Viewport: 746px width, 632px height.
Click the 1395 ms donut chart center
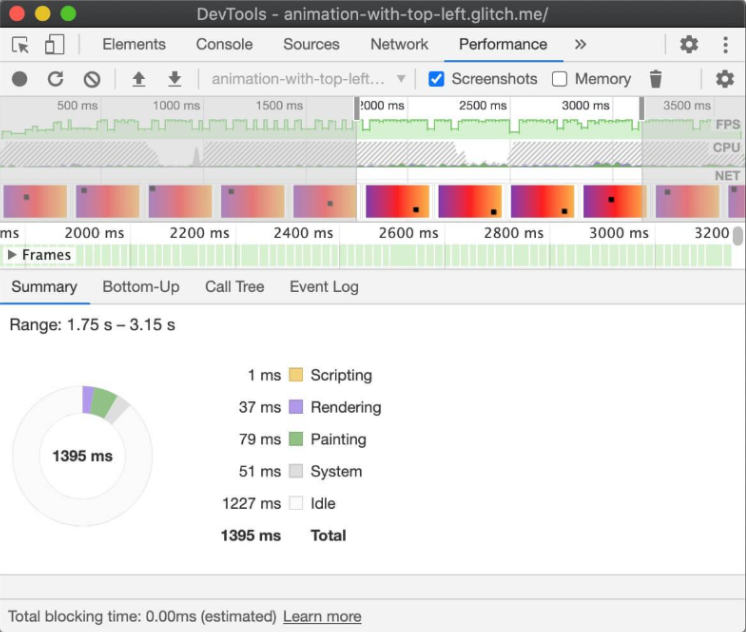(82, 456)
